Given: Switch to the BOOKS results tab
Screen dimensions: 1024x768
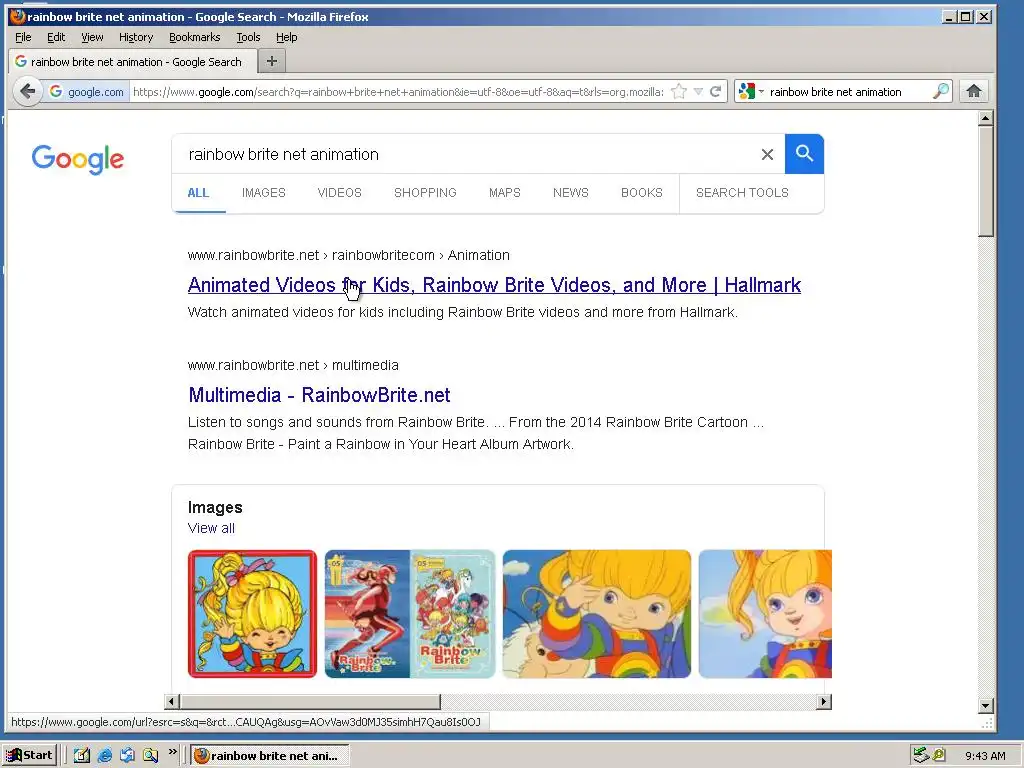Looking at the screenshot, I should point(642,193).
